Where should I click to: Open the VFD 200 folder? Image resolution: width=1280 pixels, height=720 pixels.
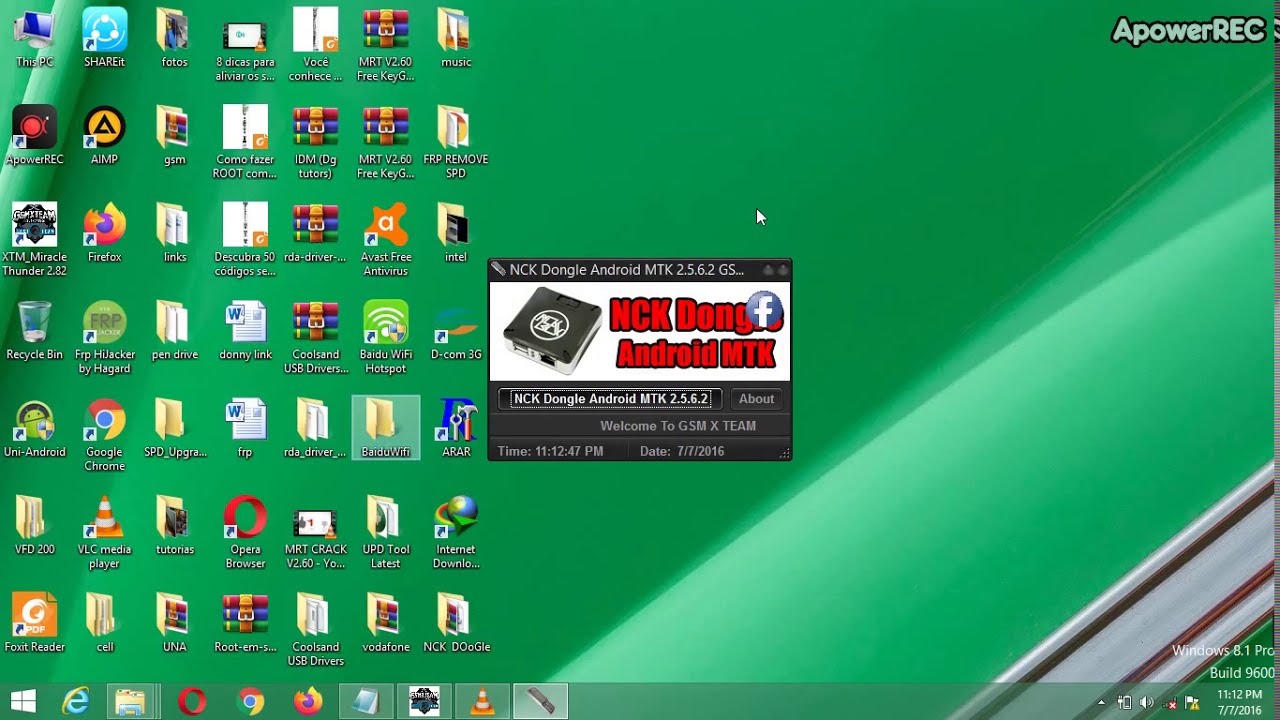(x=34, y=525)
